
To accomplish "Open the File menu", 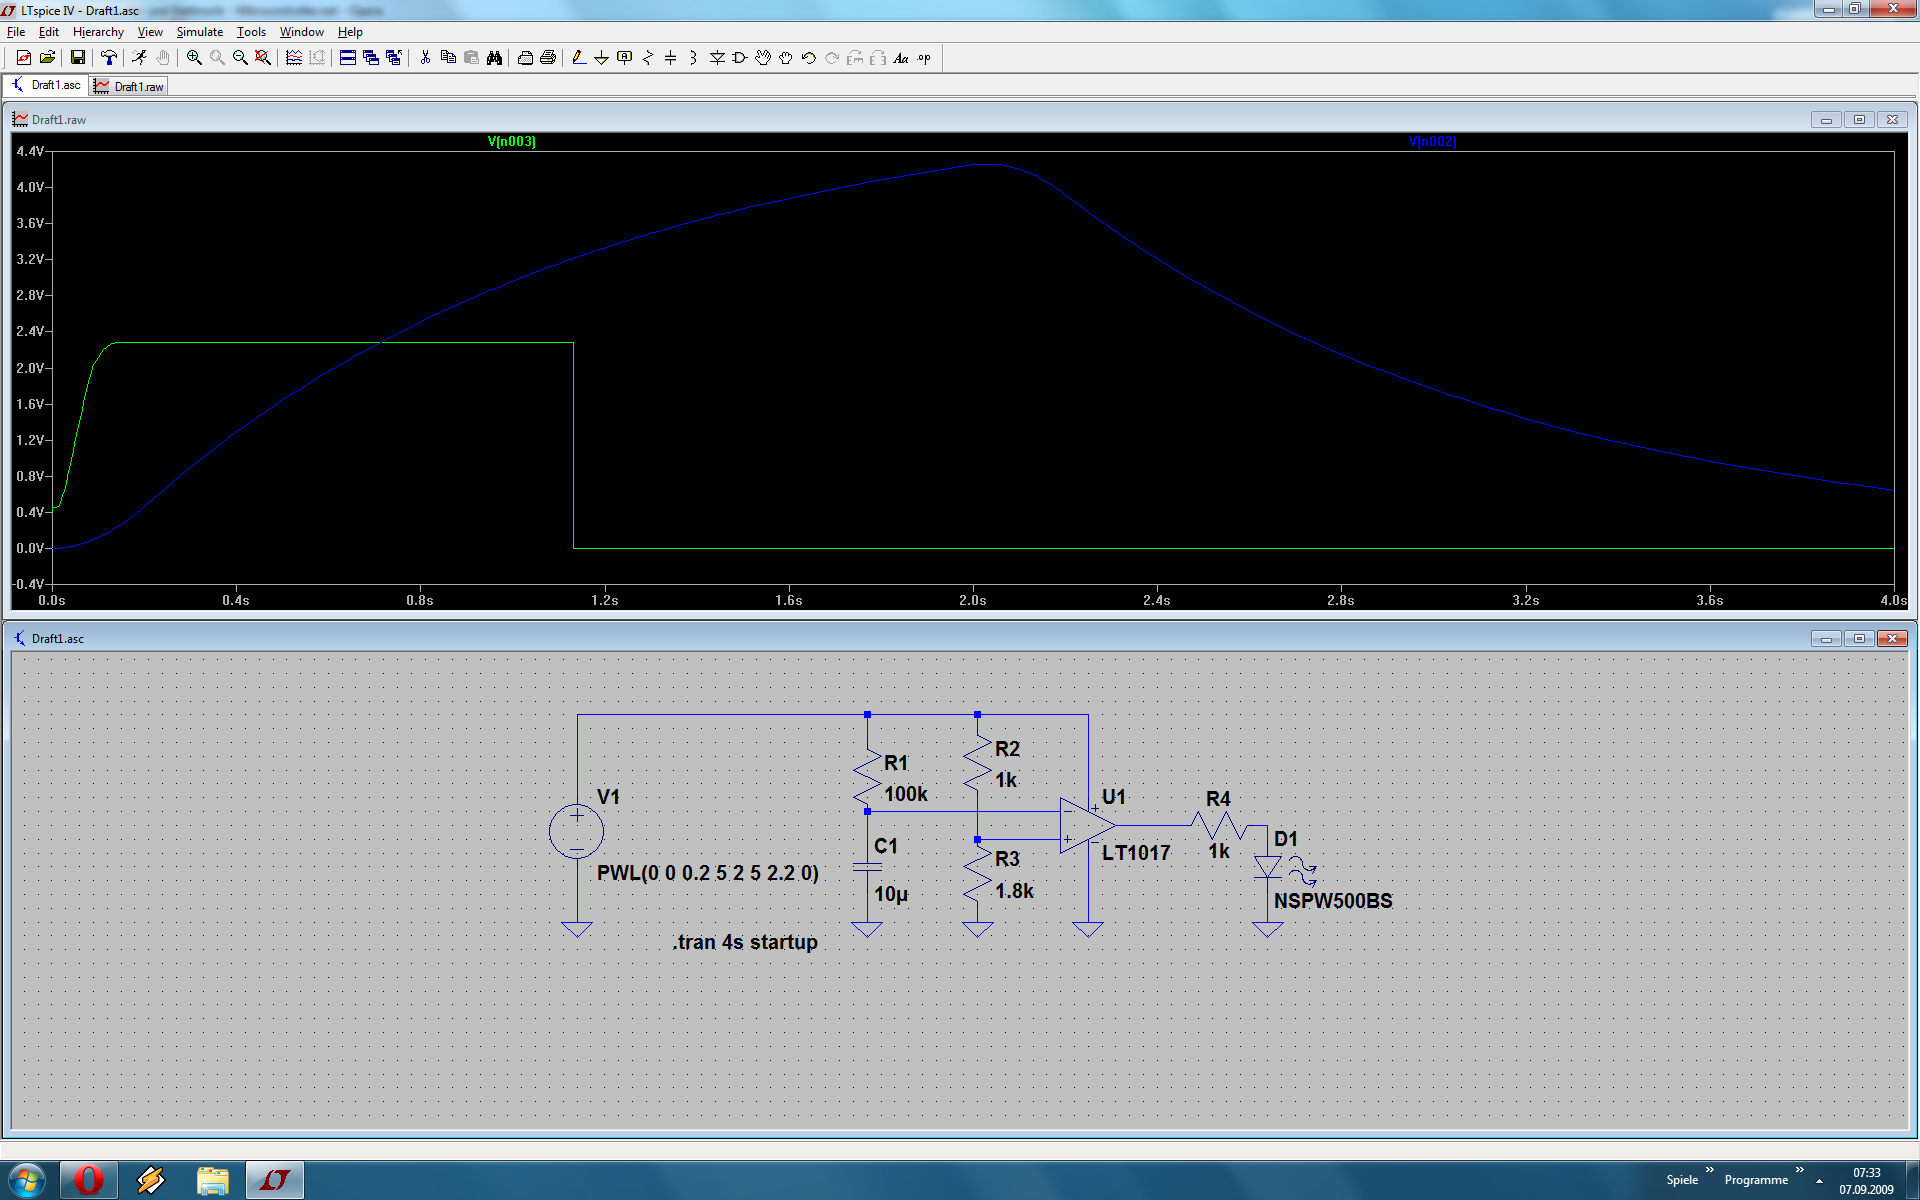I will click(x=16, y=32).
